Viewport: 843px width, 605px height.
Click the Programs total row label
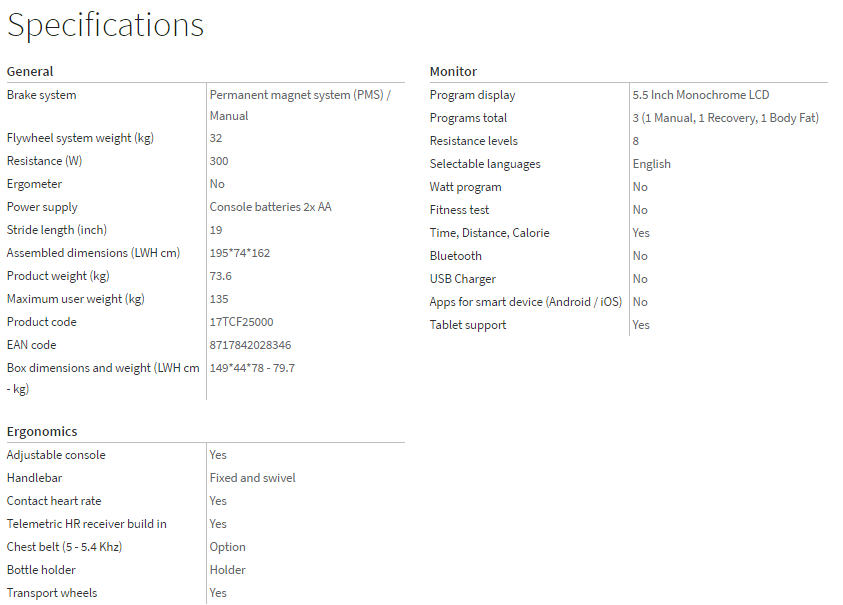tap(468, 118)
